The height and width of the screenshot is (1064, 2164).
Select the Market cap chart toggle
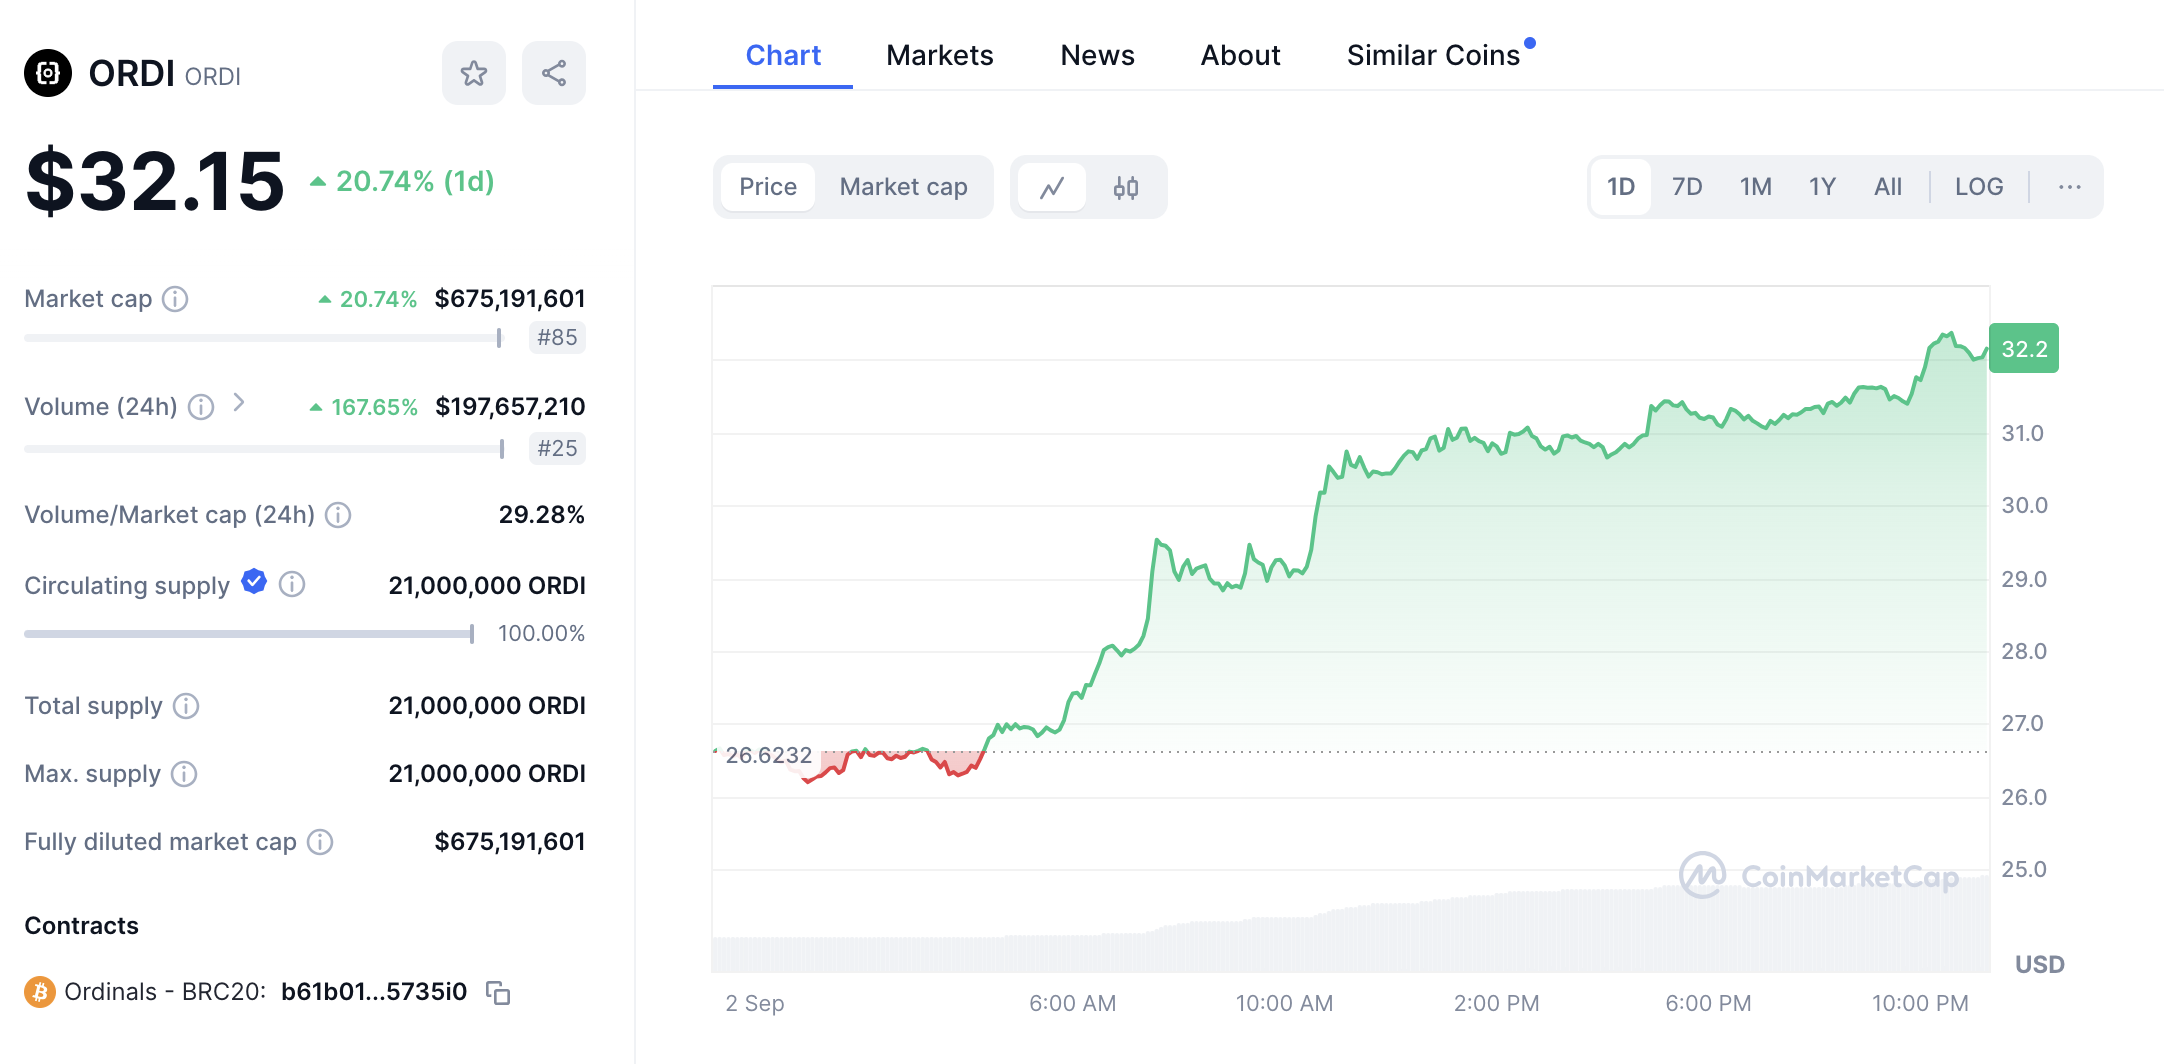point(904,187)
